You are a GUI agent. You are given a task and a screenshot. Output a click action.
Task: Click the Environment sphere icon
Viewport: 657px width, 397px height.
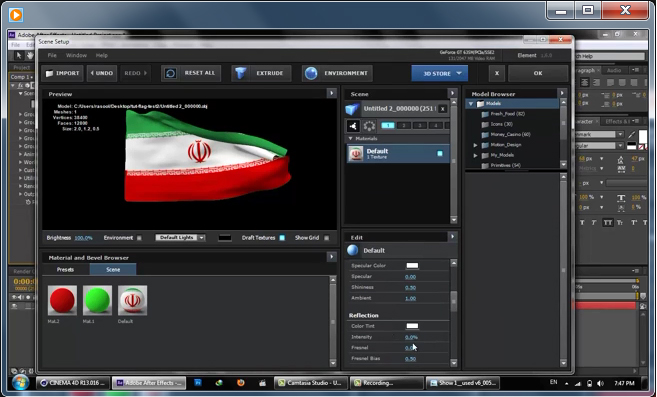click(310, 73)
